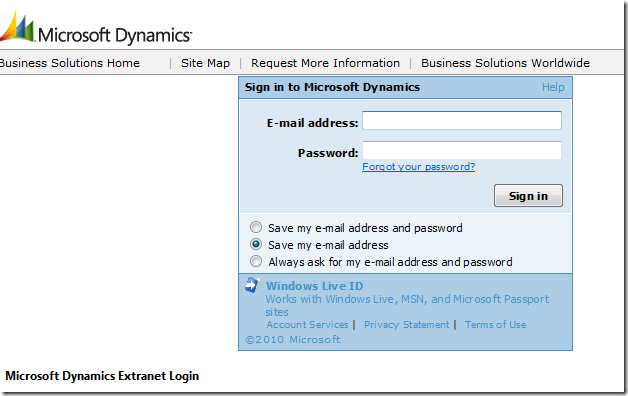Click the Works with Windows Live description text
Screen dimensions: 628x396
click(x=407, y=306)
